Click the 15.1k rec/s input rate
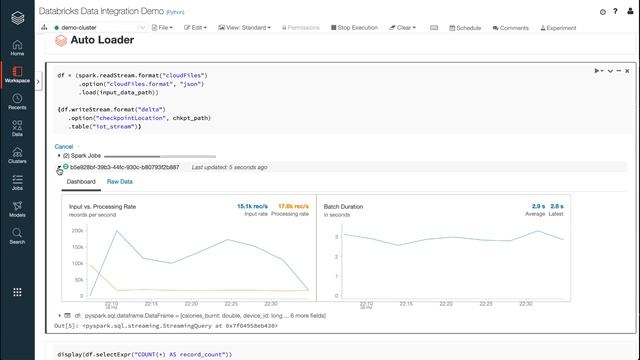Image resolution: width=640 pixels, height=360 pixels. pos(252,206)
